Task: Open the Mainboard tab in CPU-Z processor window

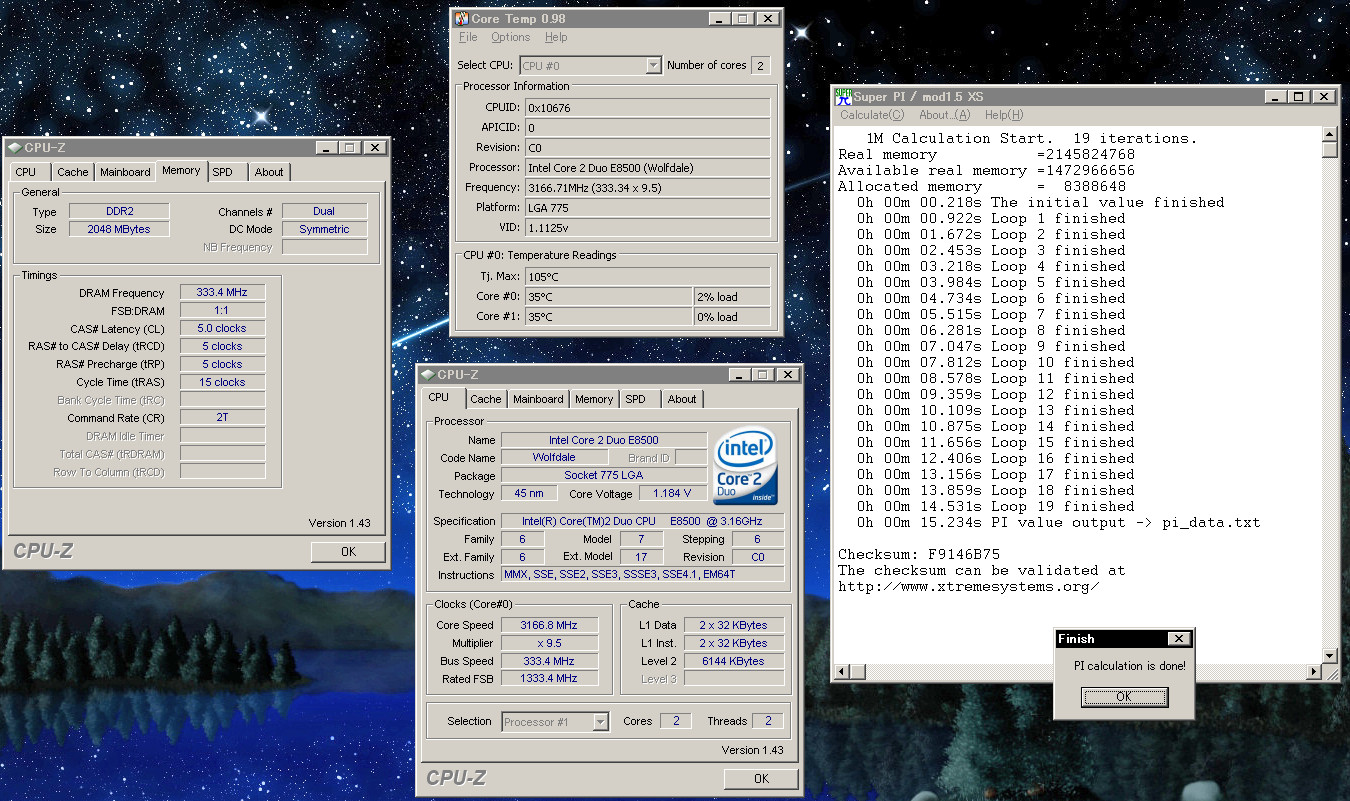Action: click(x=538, y=399)
